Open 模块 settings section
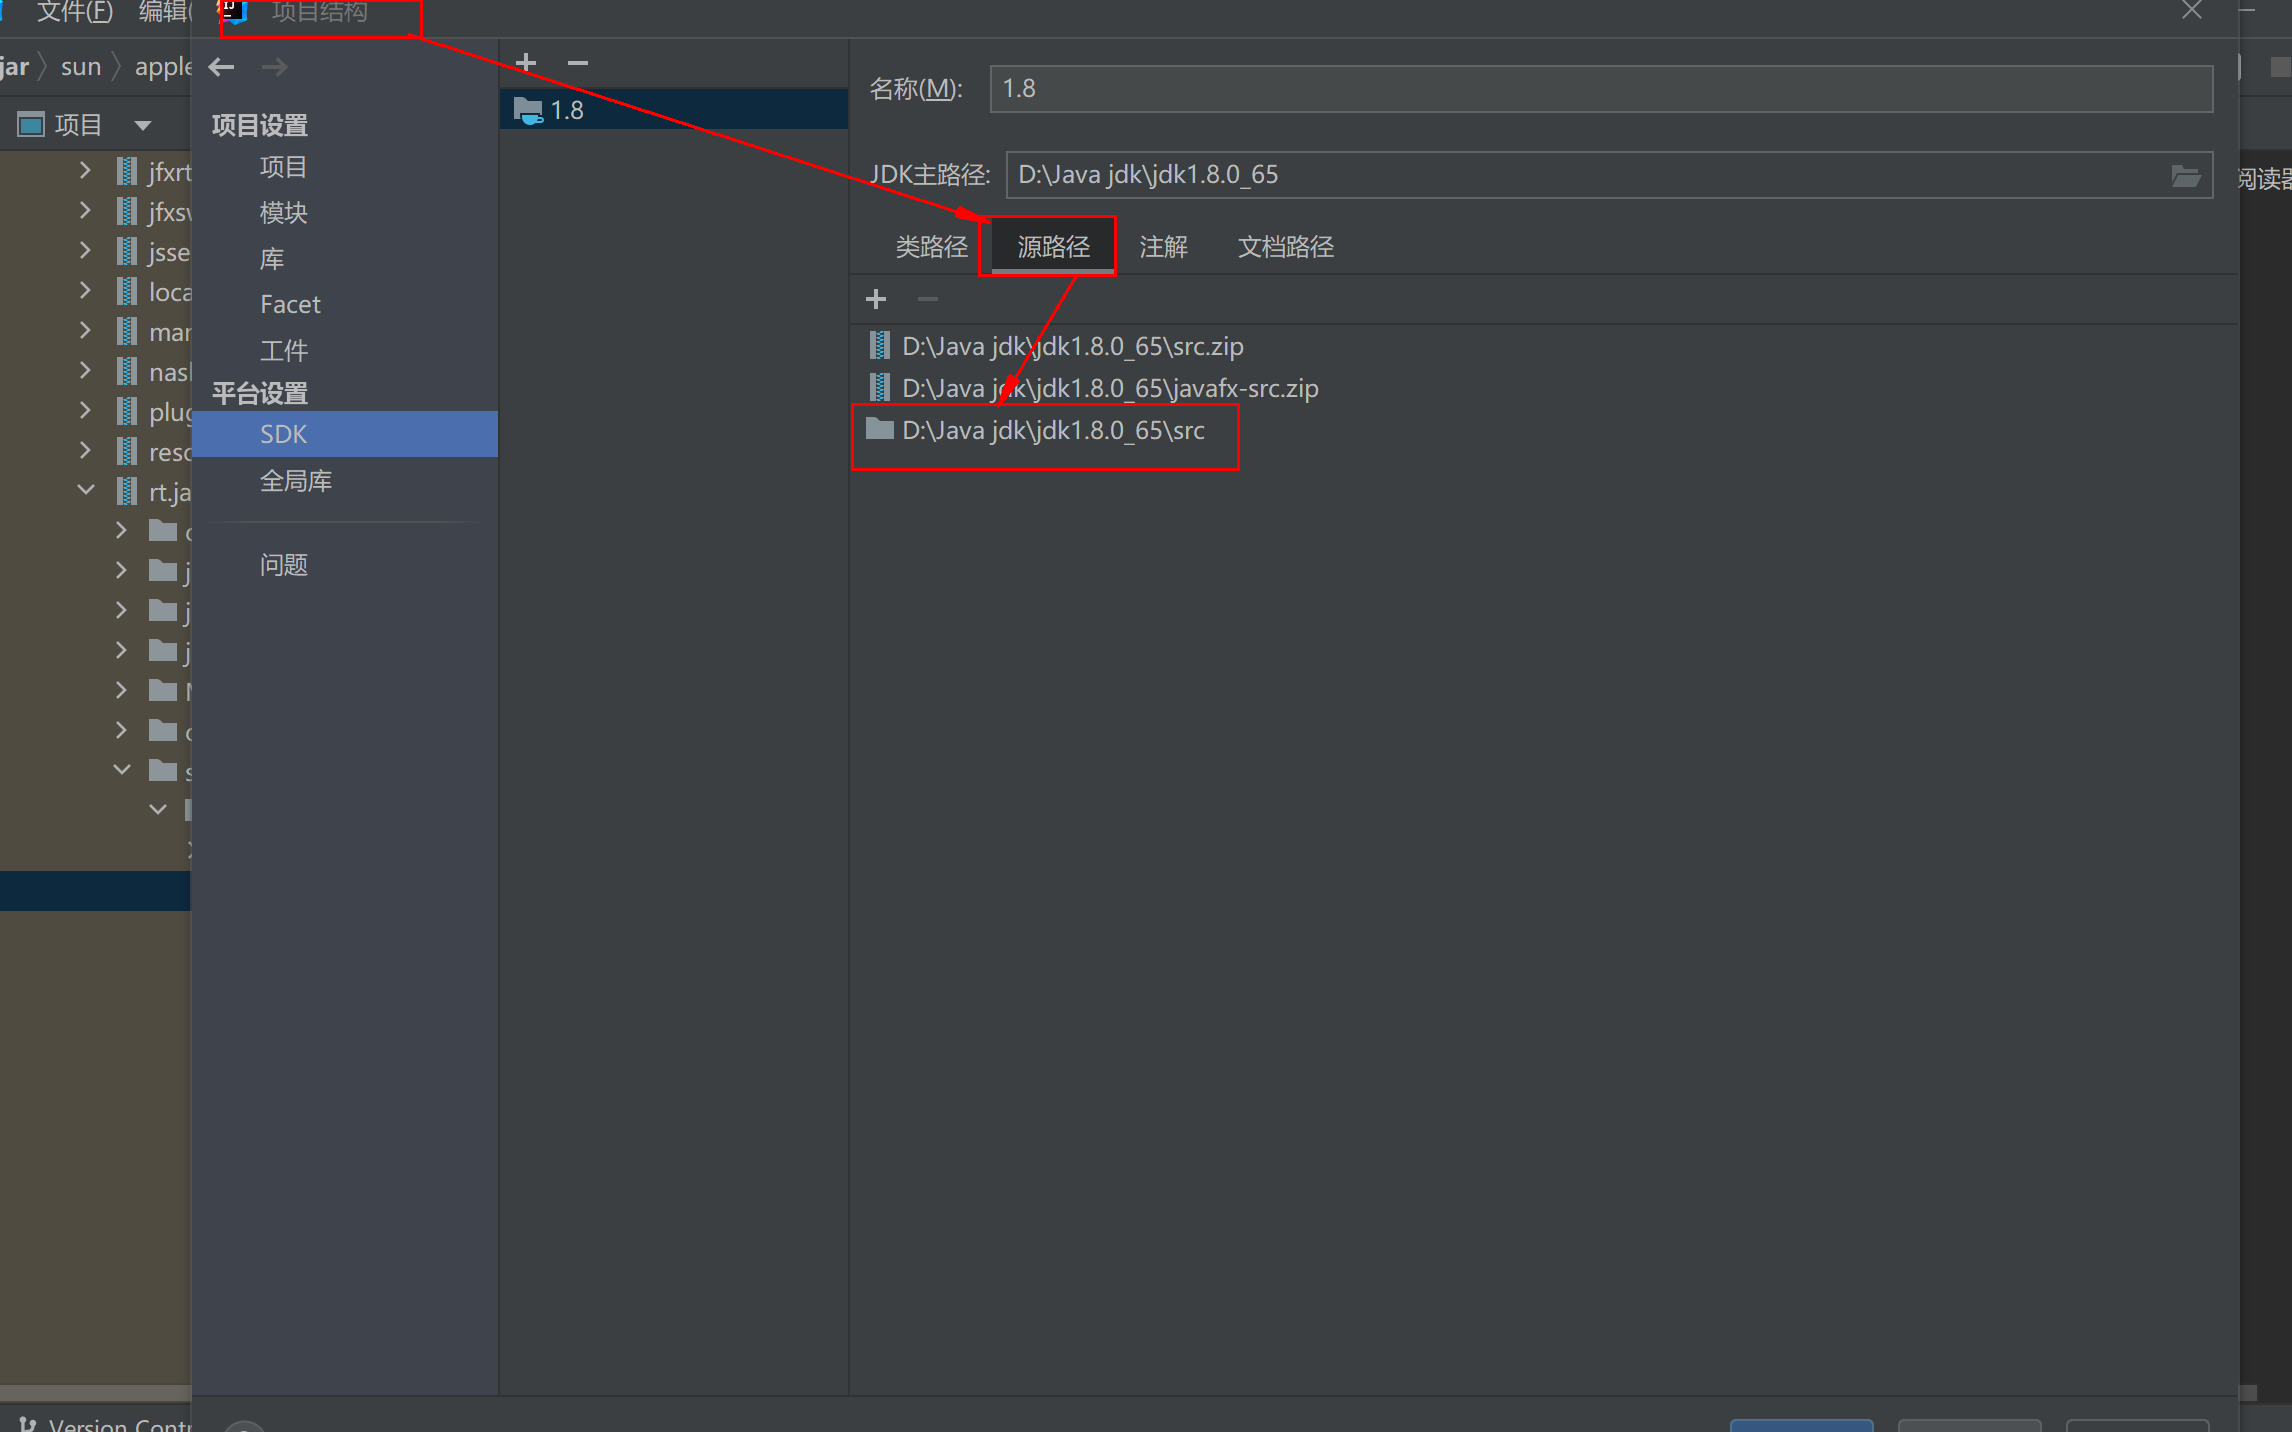The height and width of the screenshot is (1432, 2292). click(x=283, y=213)
